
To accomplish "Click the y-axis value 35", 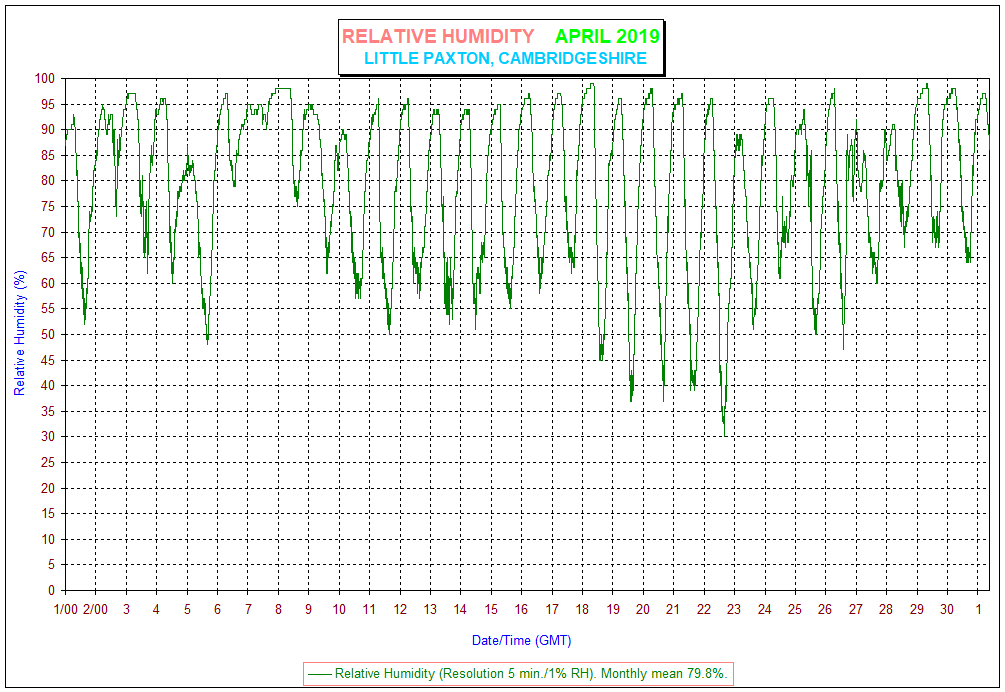I will click(x=49, y=411).
